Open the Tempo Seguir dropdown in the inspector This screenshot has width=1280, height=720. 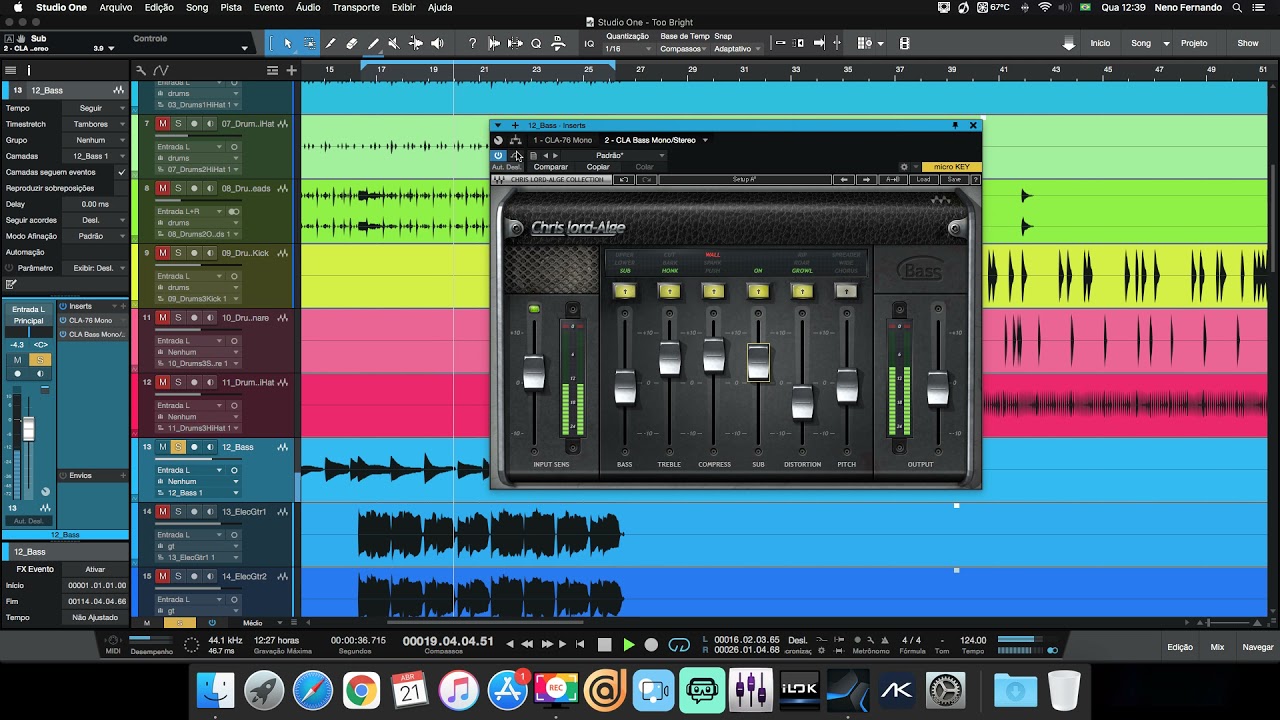97,108
